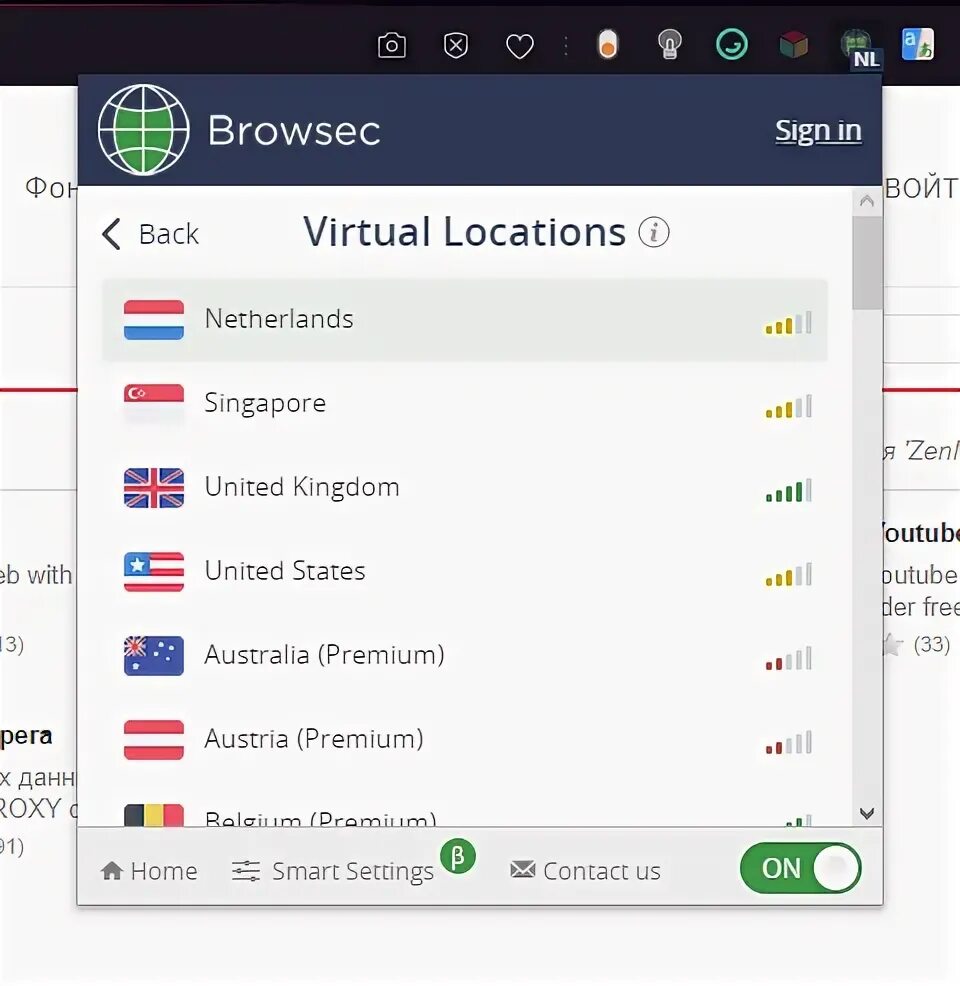Select Singapore location
This screenshot has width=960, height=986.
pos(465,404)
